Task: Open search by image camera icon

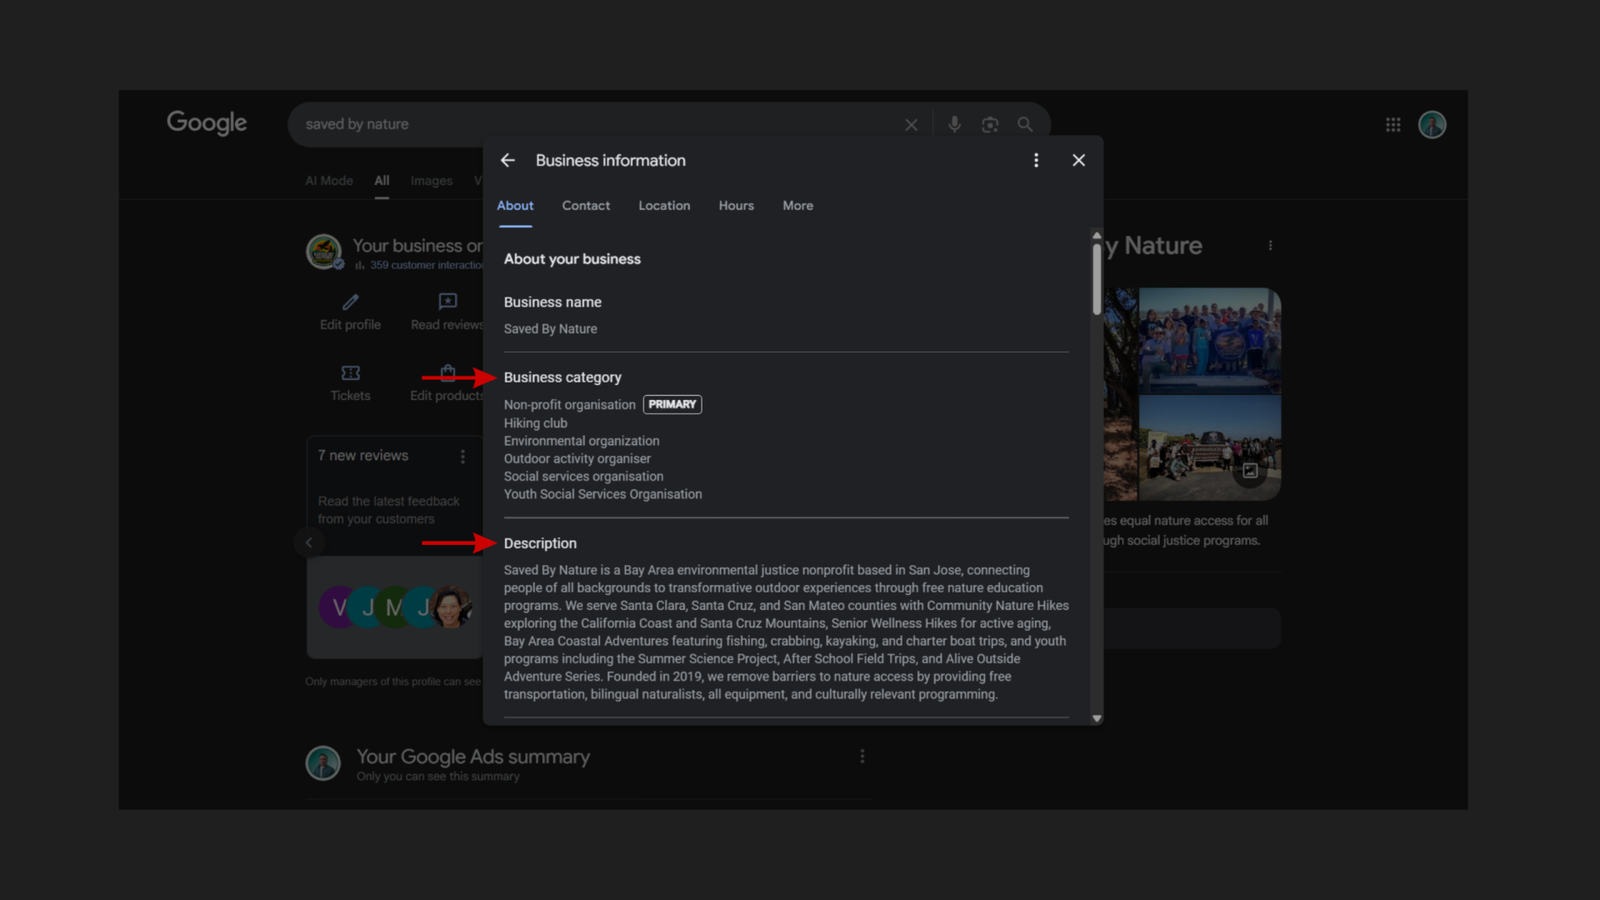Action: coord(990,124)
